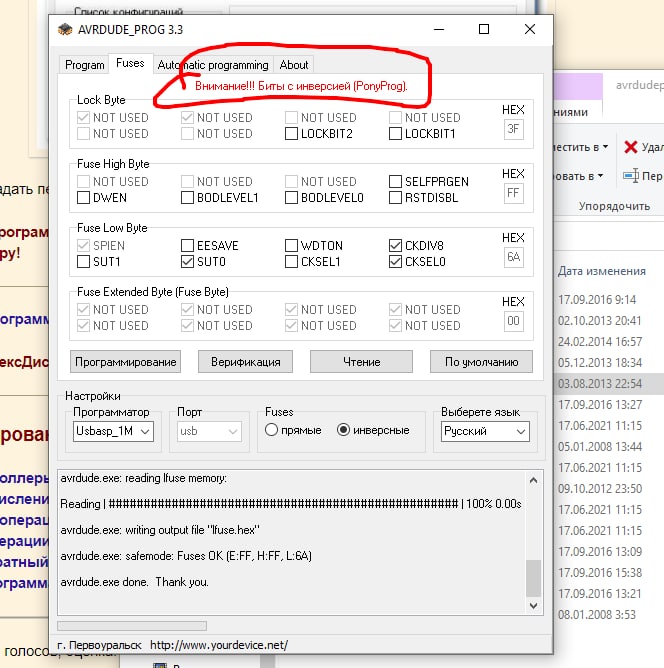Click the log scroll down arrow
Image resolution: width=664 pixels, height=668 pixels.
(x=533, y=605)
